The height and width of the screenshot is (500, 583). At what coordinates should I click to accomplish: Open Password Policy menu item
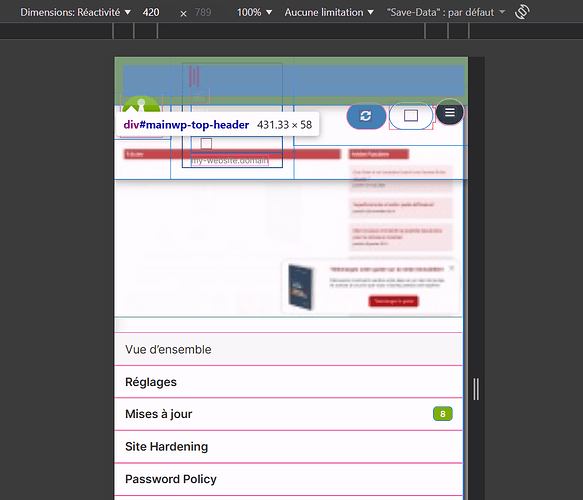point(289,479)
